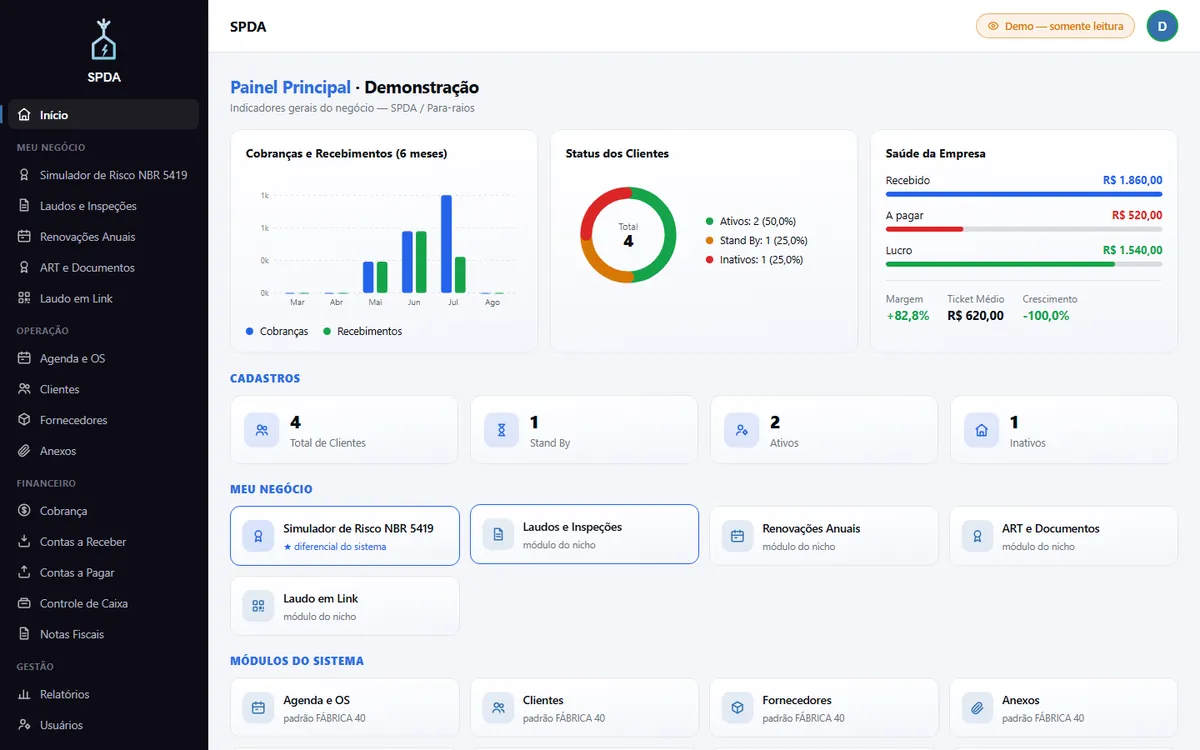Click the Cobrança sidebar dollar icon

pyautogui.click(x=24, y=511)
